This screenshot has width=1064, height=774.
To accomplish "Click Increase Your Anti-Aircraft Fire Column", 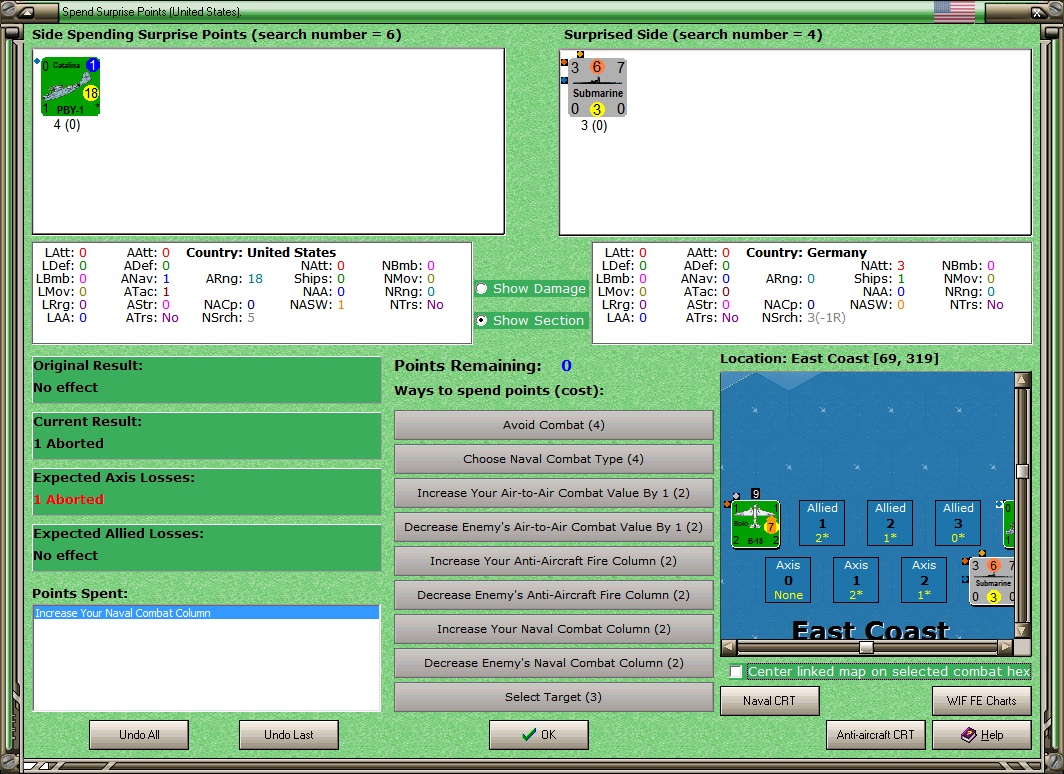I will click(x=554, y=560).
